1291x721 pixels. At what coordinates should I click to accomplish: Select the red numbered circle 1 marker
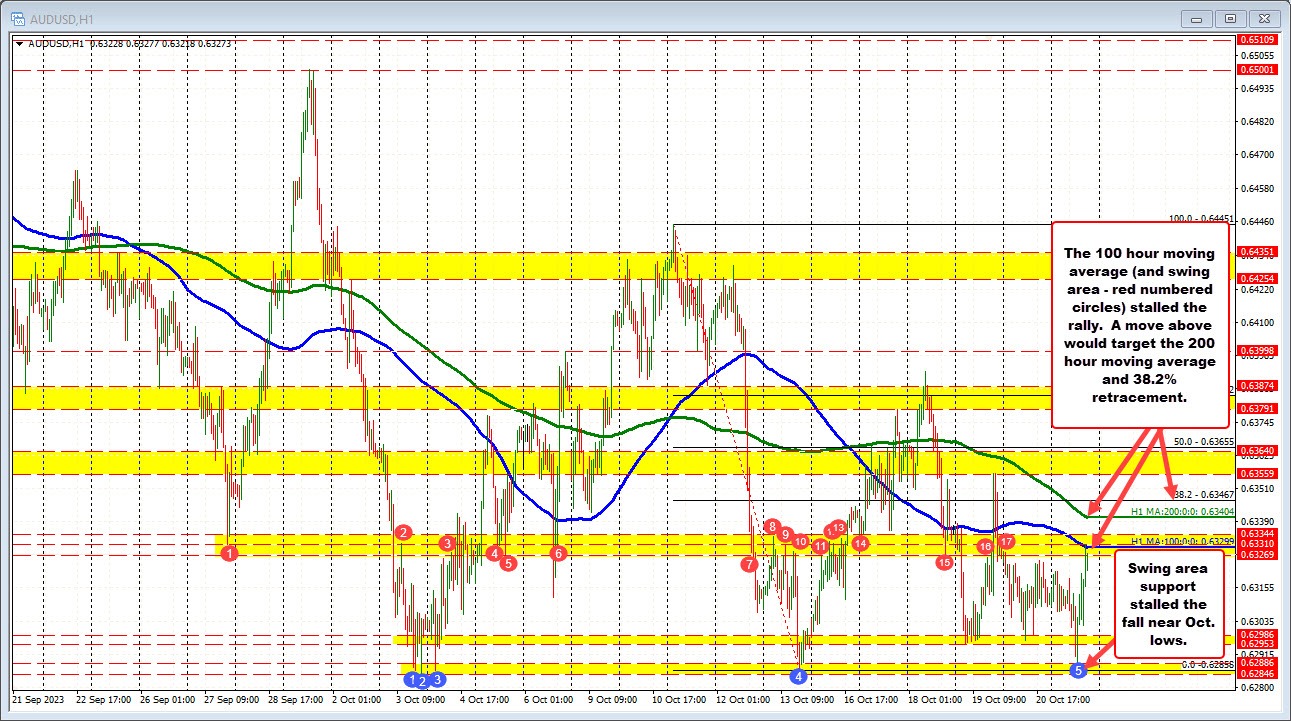point(227,551)
